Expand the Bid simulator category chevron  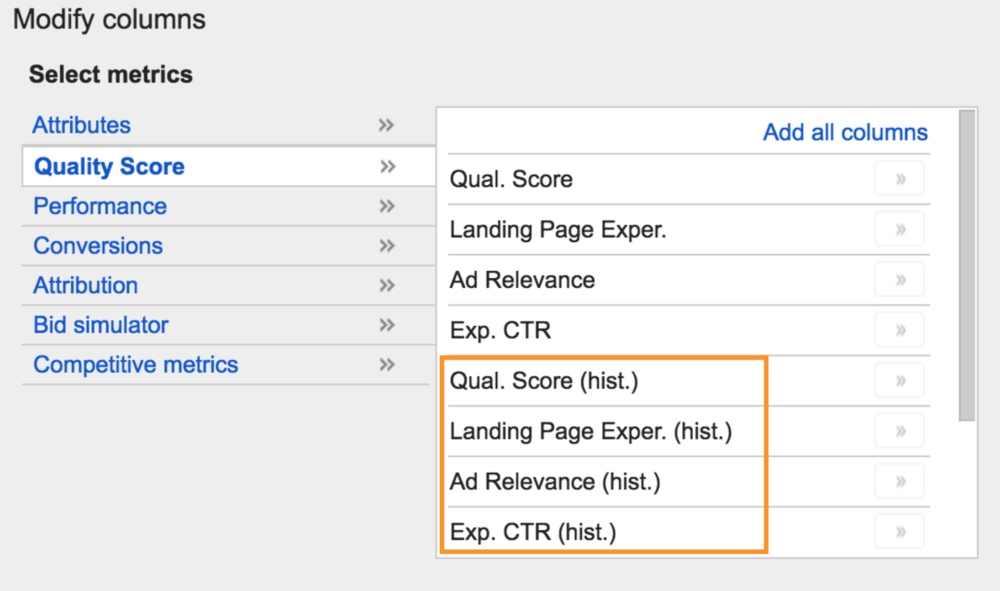[x=387, y=324]
